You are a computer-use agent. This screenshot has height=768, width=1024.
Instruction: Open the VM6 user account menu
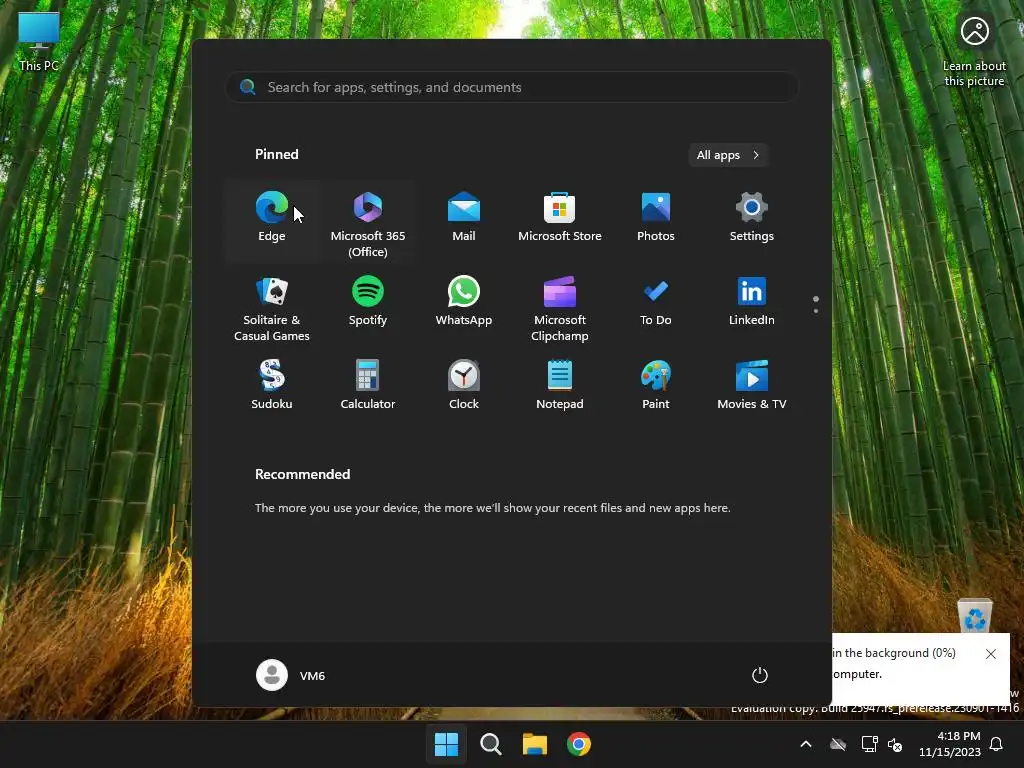[291, 675]
